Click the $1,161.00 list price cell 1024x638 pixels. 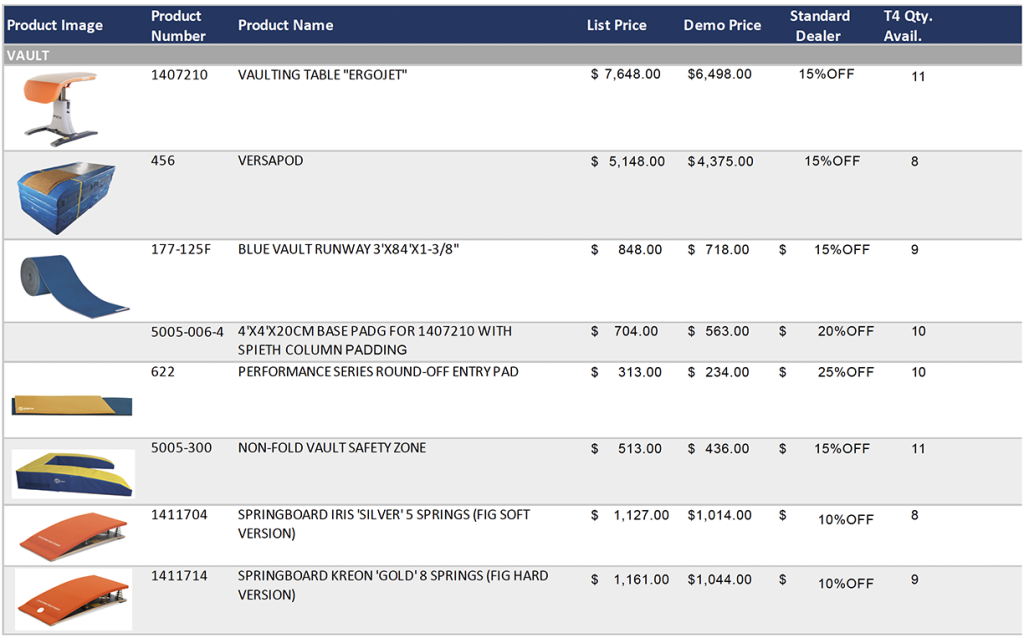click(x=630, y=580)
